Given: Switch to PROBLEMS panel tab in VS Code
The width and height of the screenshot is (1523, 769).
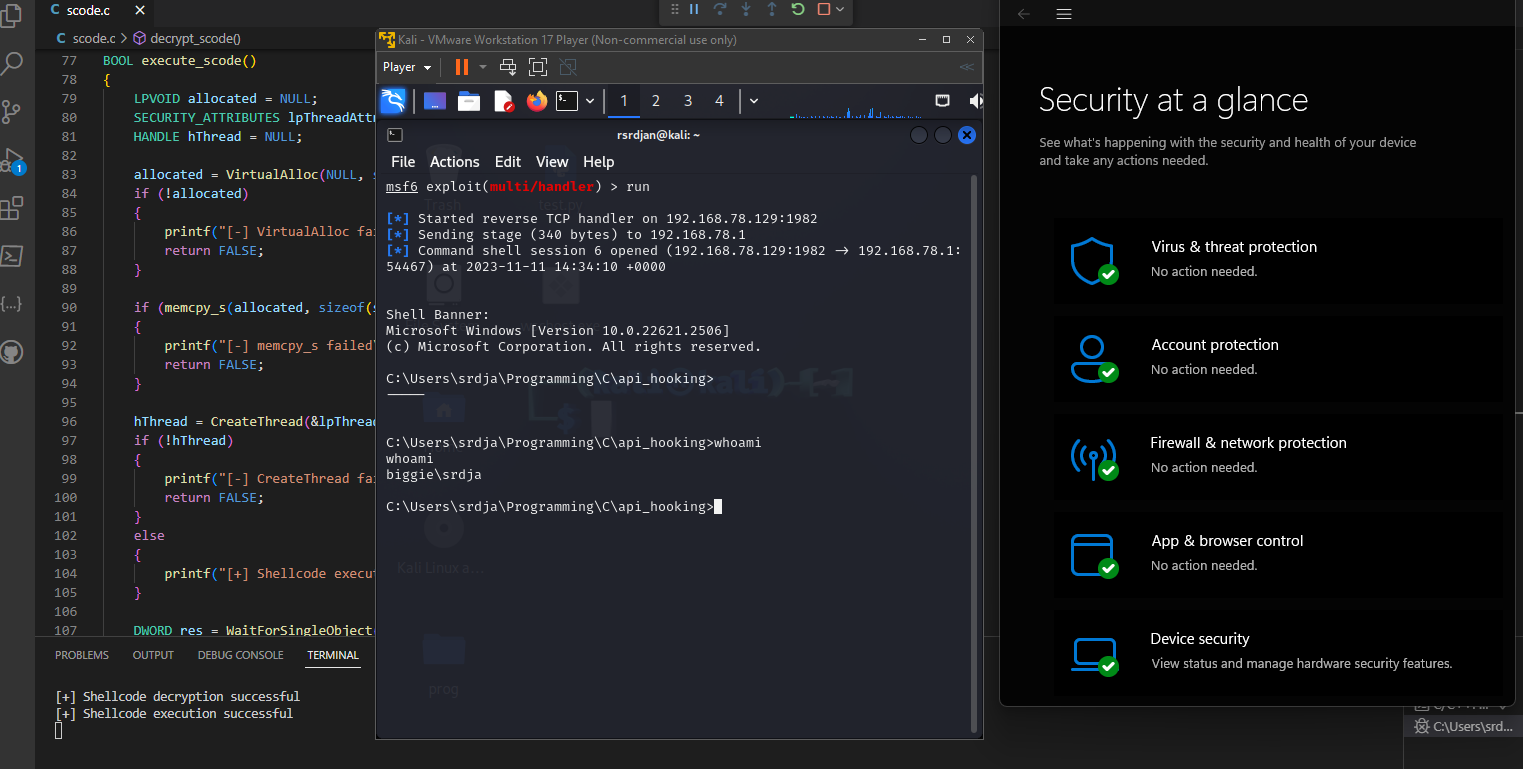Looking at the screenshot, I should (82, 655).
